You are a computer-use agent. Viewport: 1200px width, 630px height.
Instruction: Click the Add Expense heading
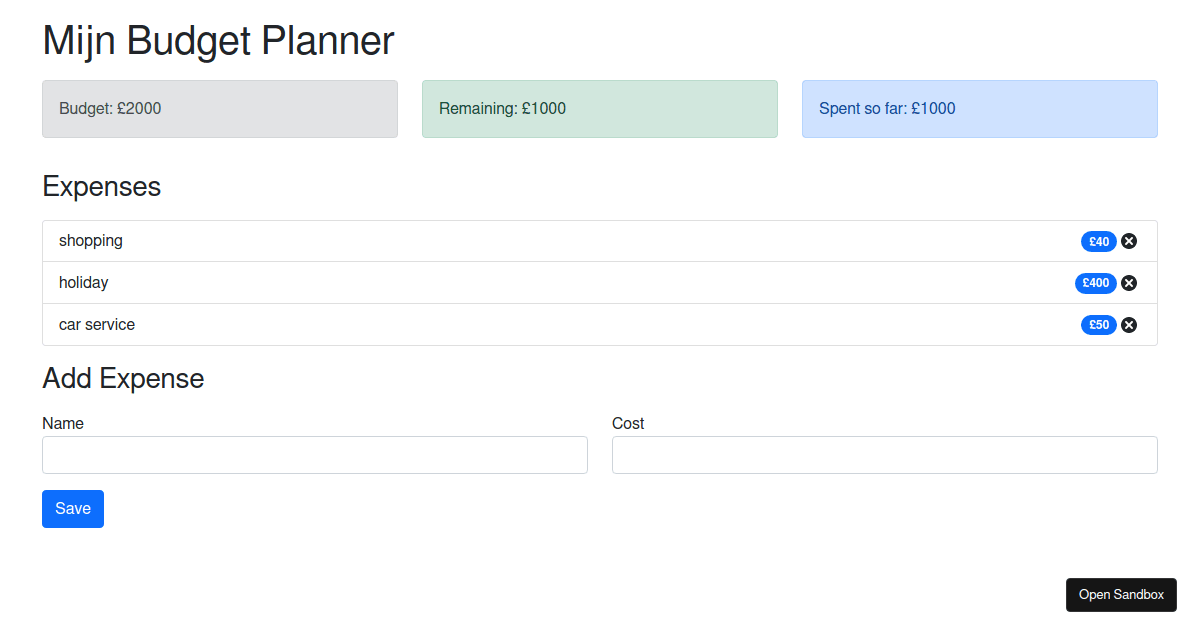(123, 378)
